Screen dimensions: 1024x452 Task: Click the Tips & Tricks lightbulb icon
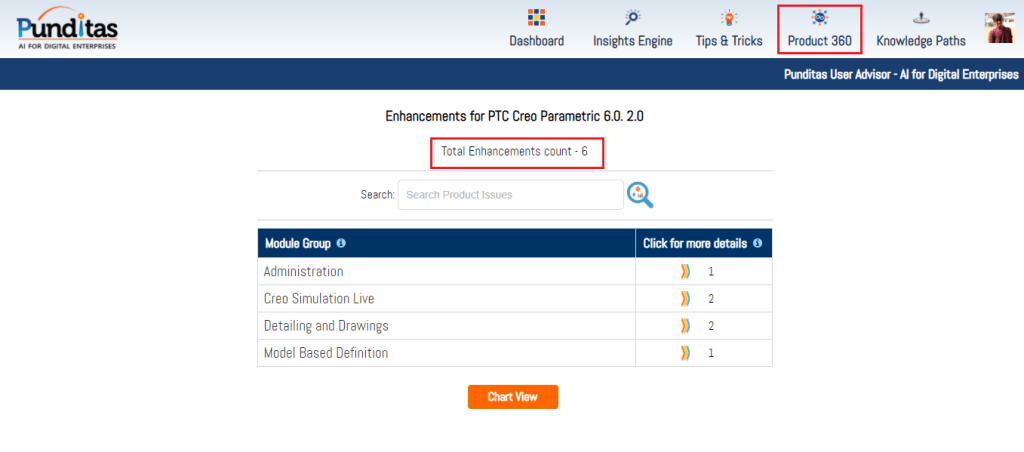[x=729, y=17]
